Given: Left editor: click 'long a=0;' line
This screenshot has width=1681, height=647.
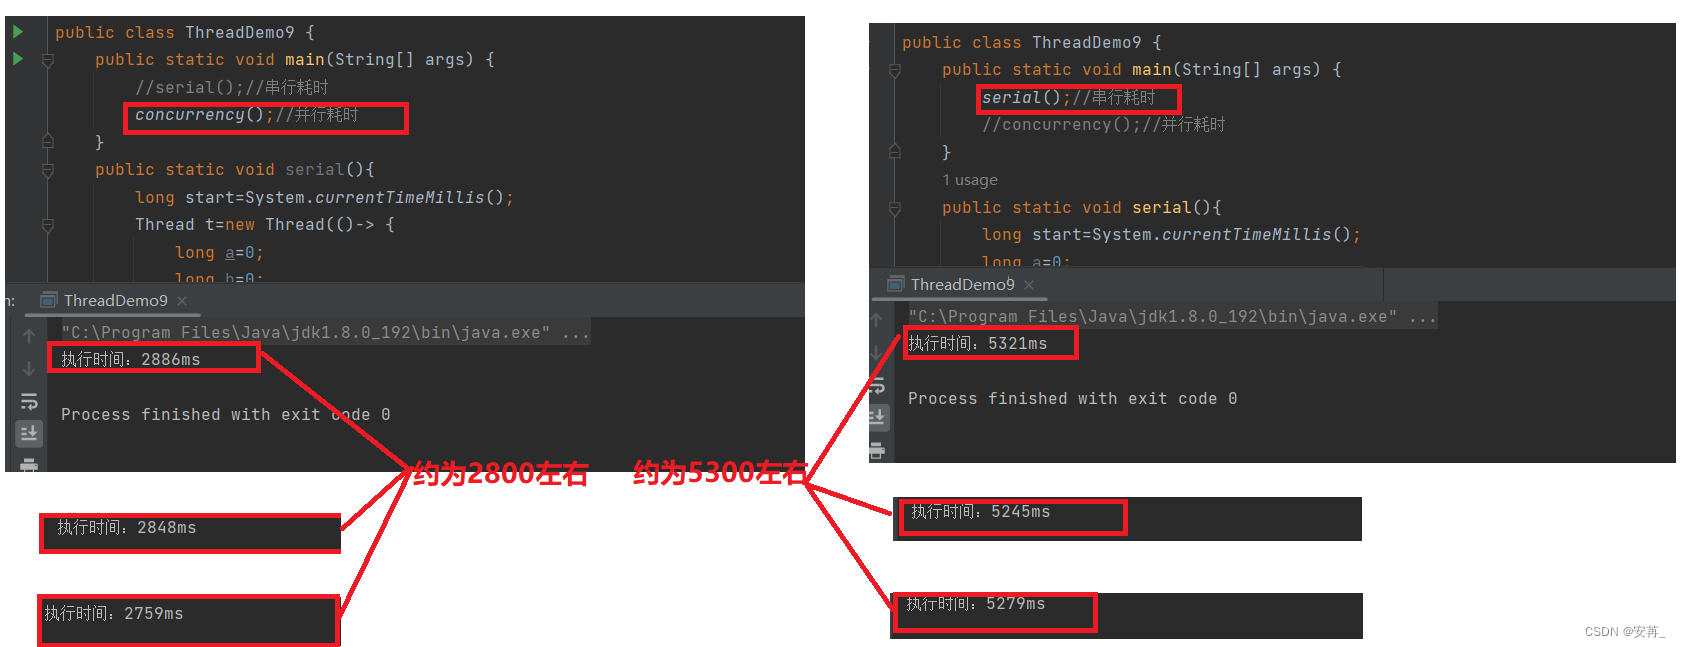Looking at the screenshot, I should 220,252.
